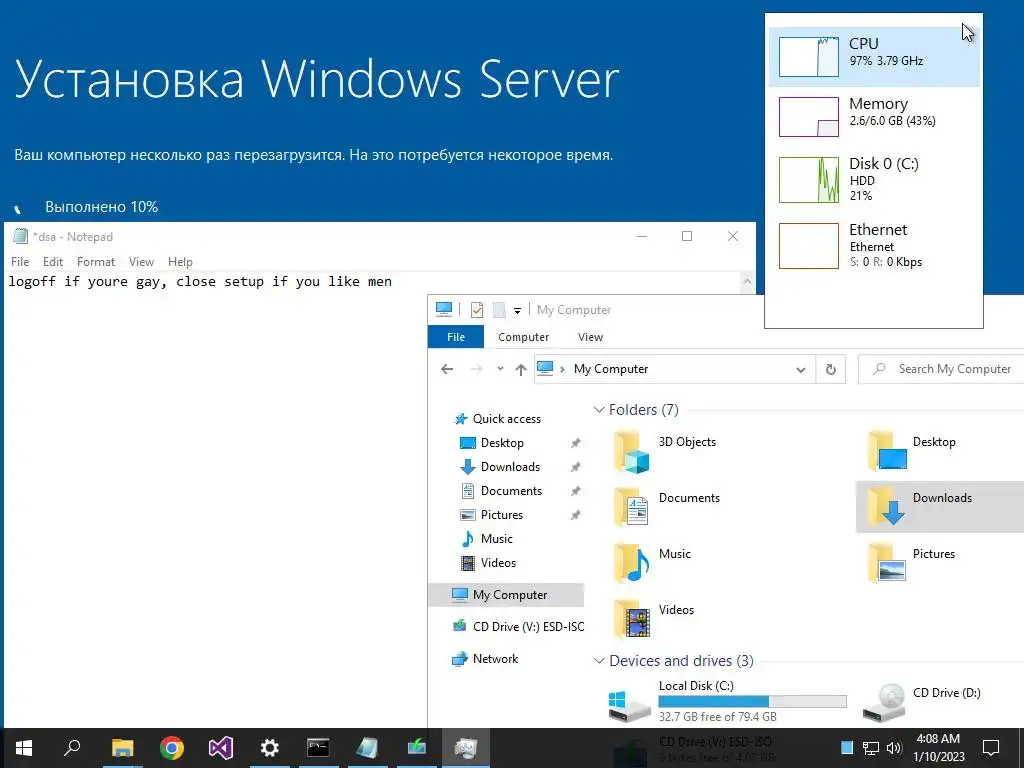Viewport: 1024px width, 768px height.
Task: Select Downloads in navigation pane
Action: [510, 467]
